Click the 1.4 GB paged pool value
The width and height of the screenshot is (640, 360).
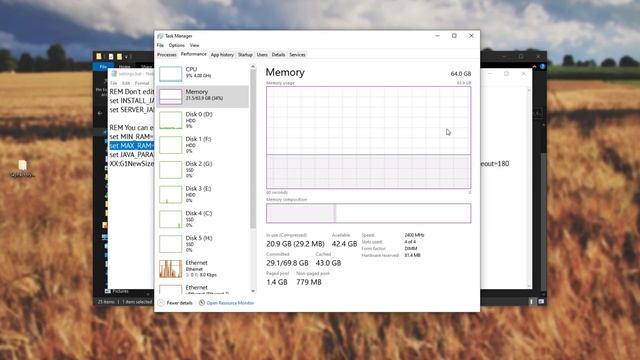277,282
